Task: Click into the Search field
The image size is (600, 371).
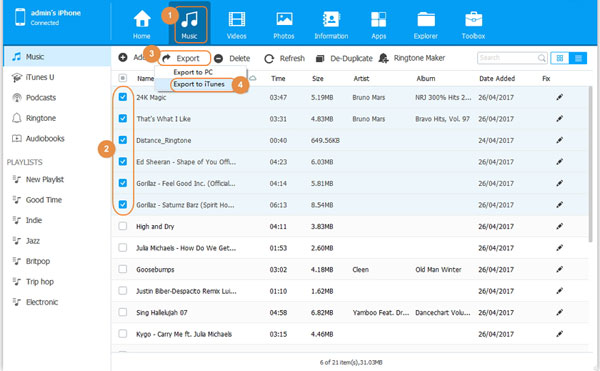Action: 507,58
